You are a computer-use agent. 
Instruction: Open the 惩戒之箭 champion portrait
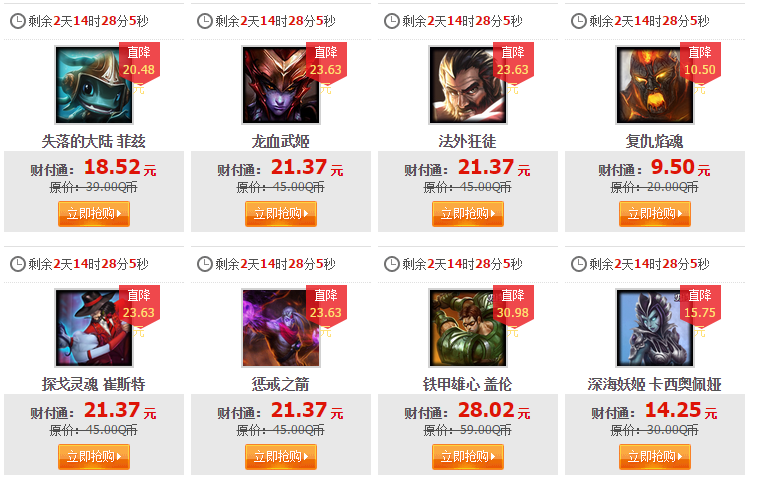click(x=281, y=328)
